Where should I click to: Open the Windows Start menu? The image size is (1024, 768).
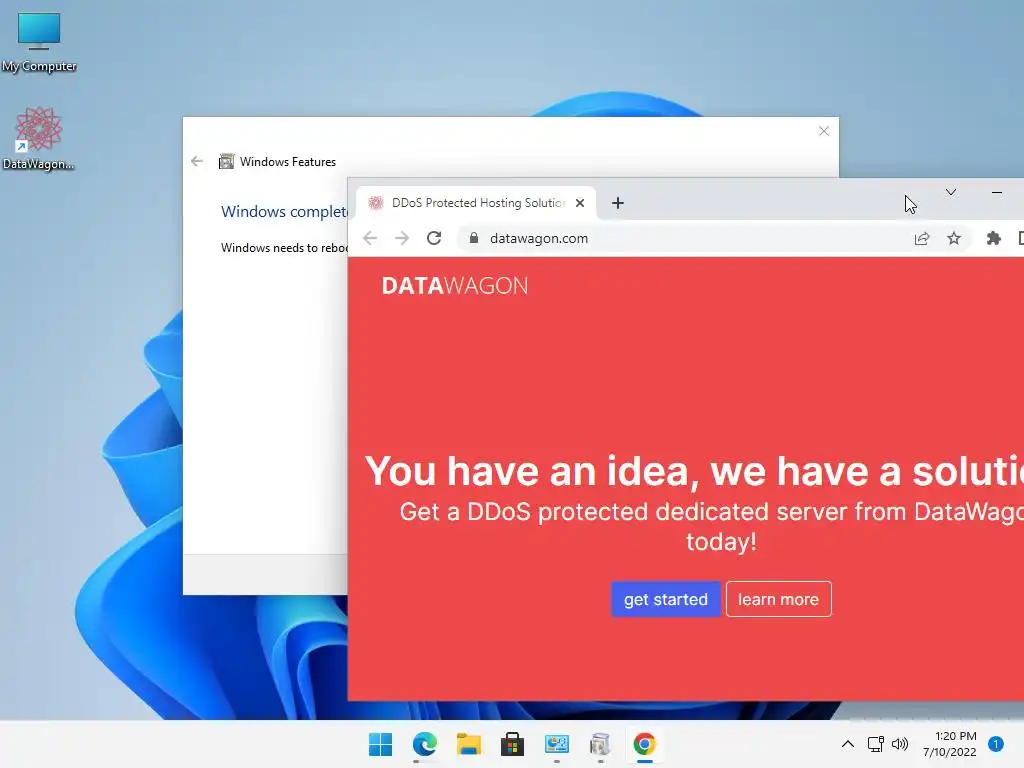[x=380, y=744]
